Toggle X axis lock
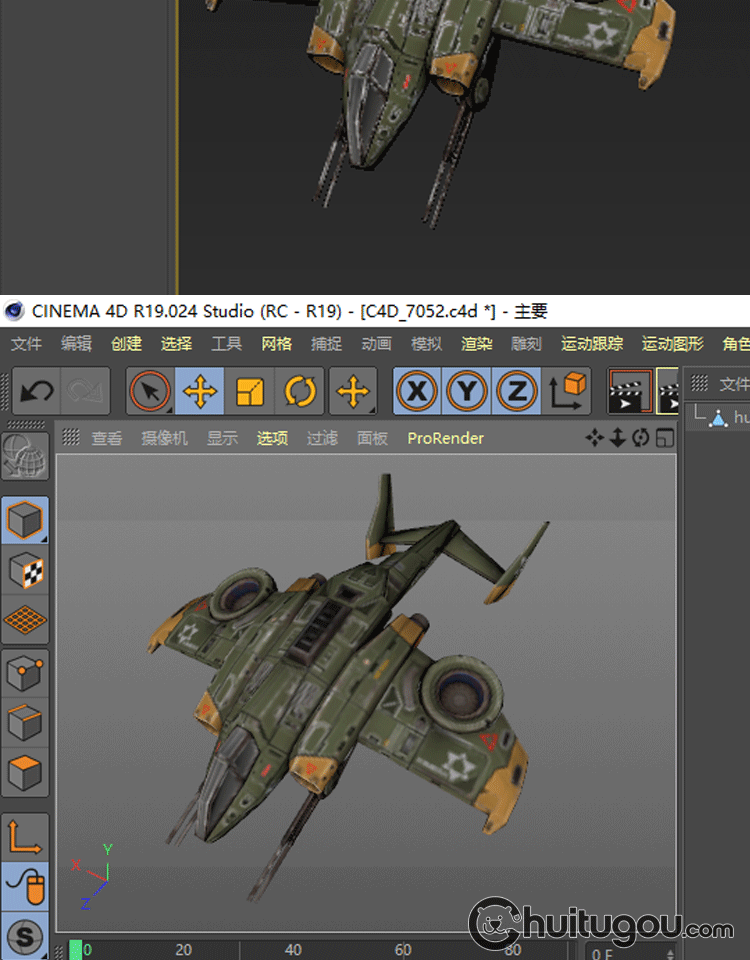 (417, 391)
